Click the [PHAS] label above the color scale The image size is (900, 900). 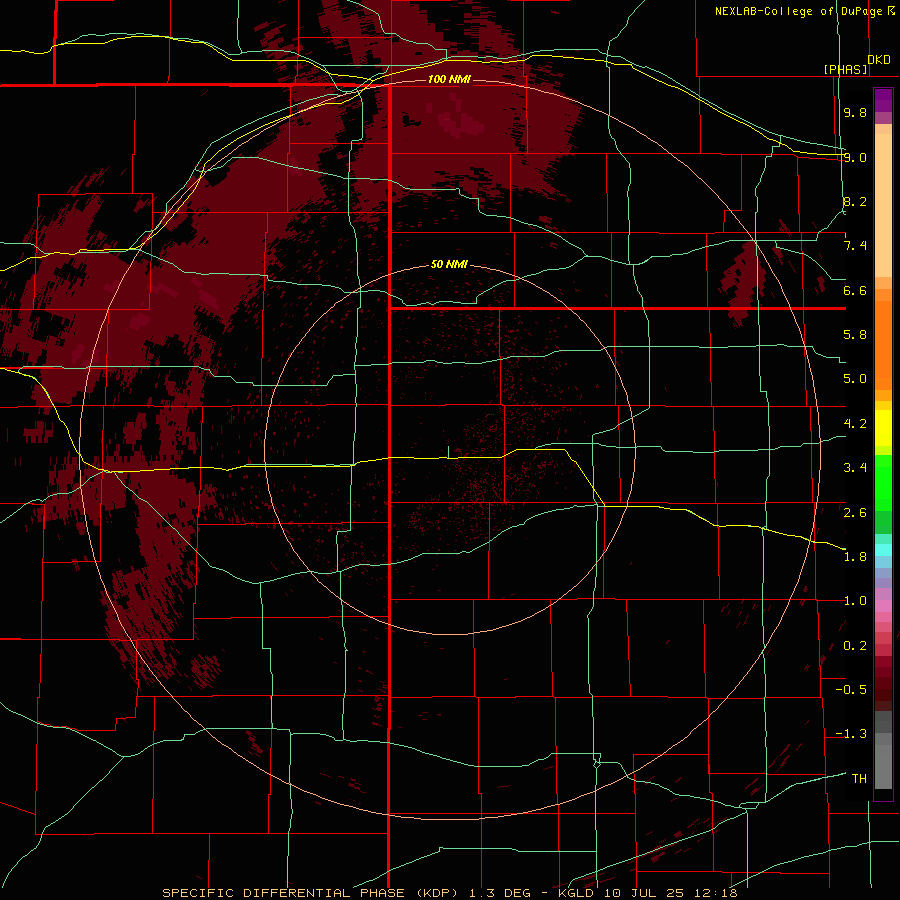[x=845, y=69]
